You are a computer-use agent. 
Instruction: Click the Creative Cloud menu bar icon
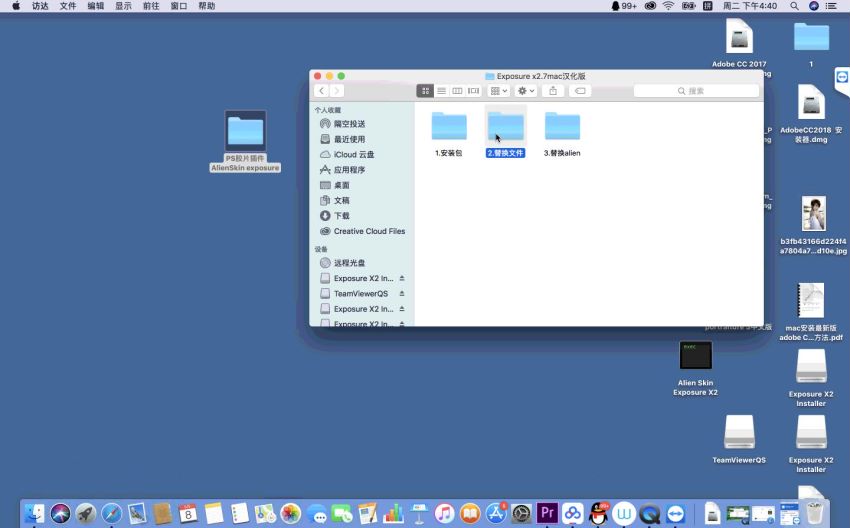pyautogui.click(x=651, y=6)
